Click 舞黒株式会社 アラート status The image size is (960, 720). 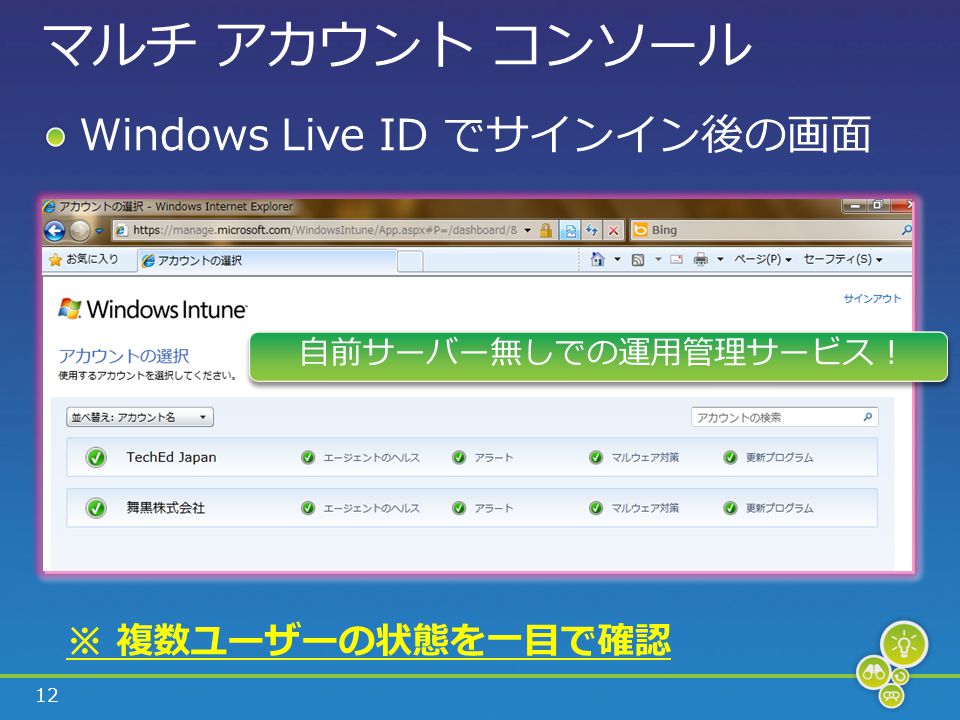(482, 508)
